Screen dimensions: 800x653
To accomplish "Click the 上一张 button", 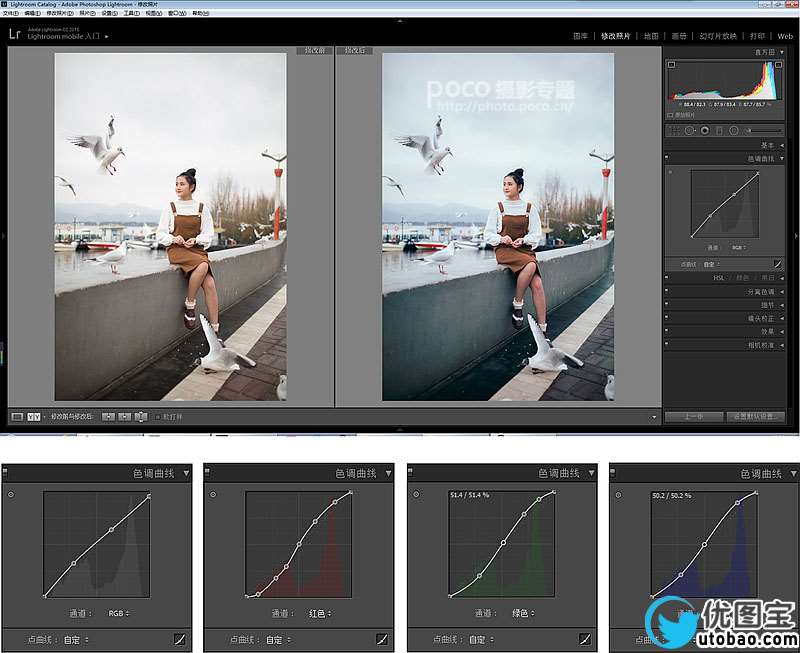I will click(x=694, y=417).
